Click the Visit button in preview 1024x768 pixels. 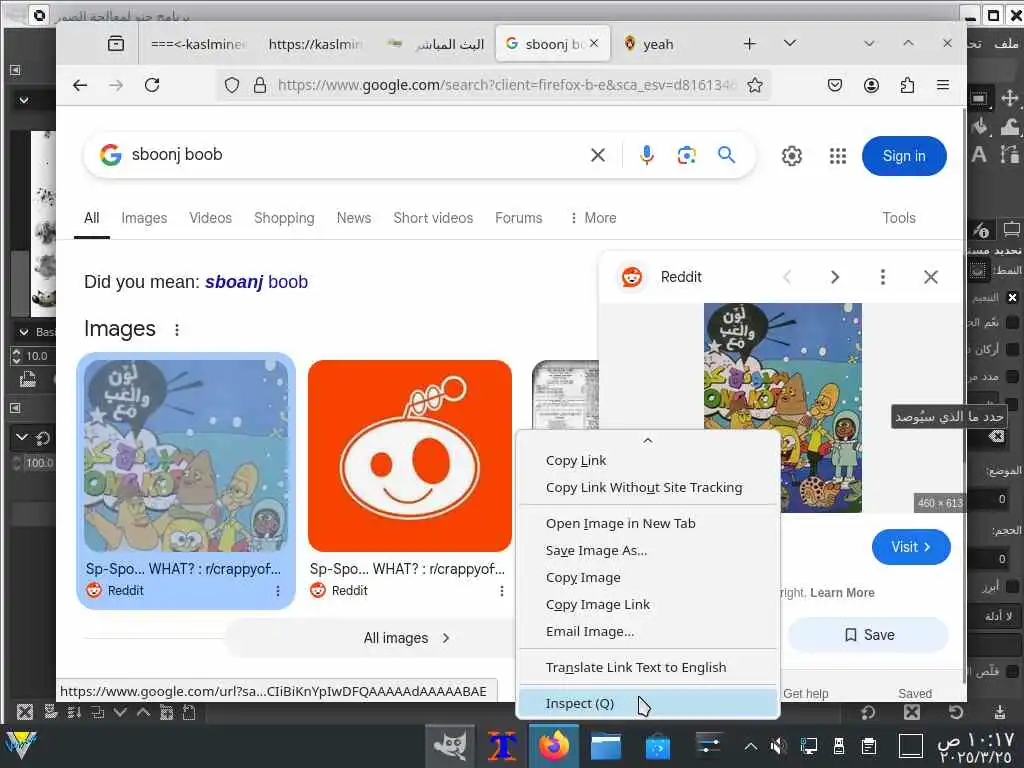click(911, 547)
